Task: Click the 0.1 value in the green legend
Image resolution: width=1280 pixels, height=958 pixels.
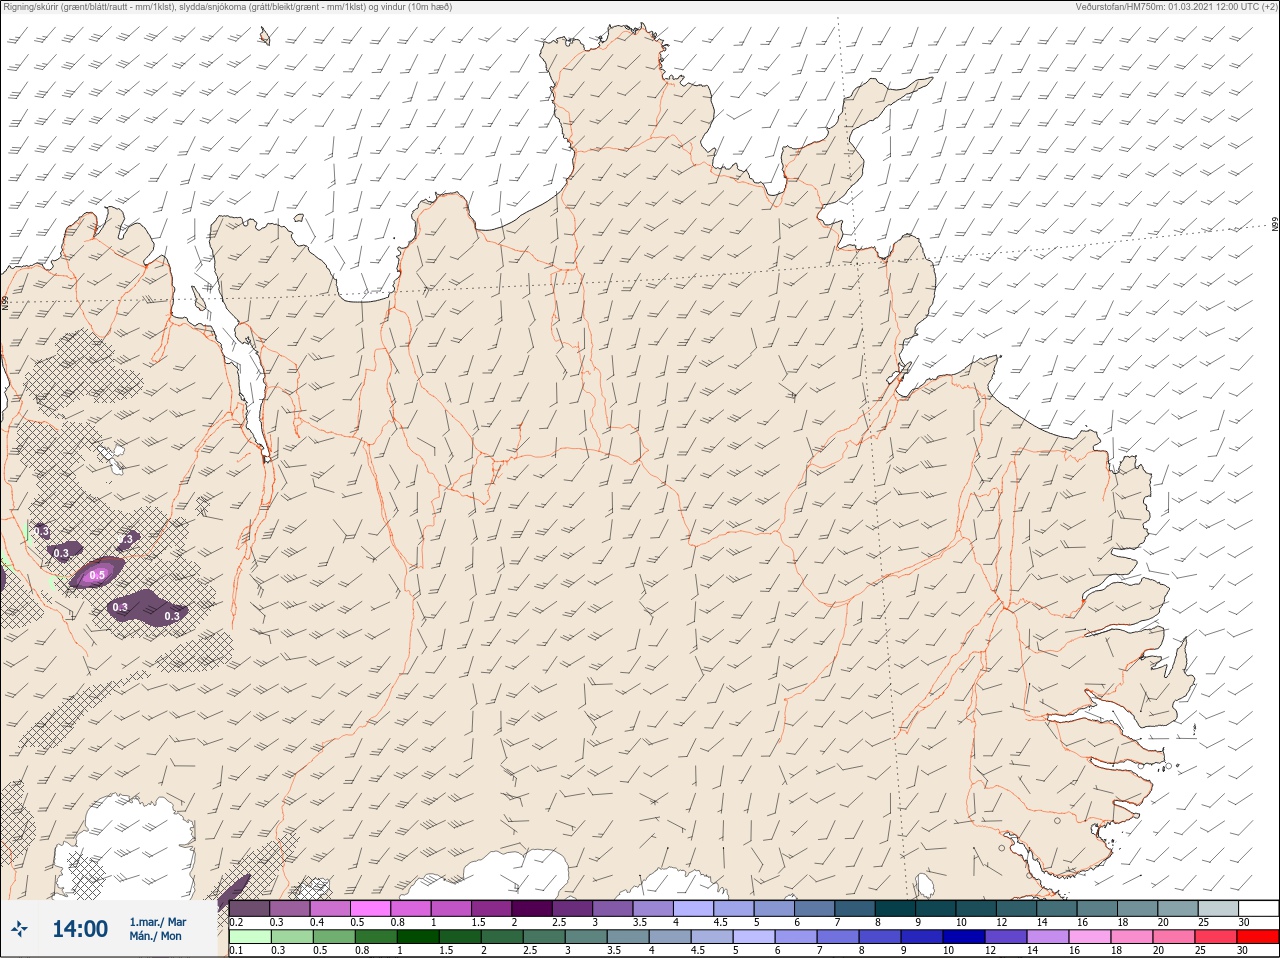Action: coord(236,950)
